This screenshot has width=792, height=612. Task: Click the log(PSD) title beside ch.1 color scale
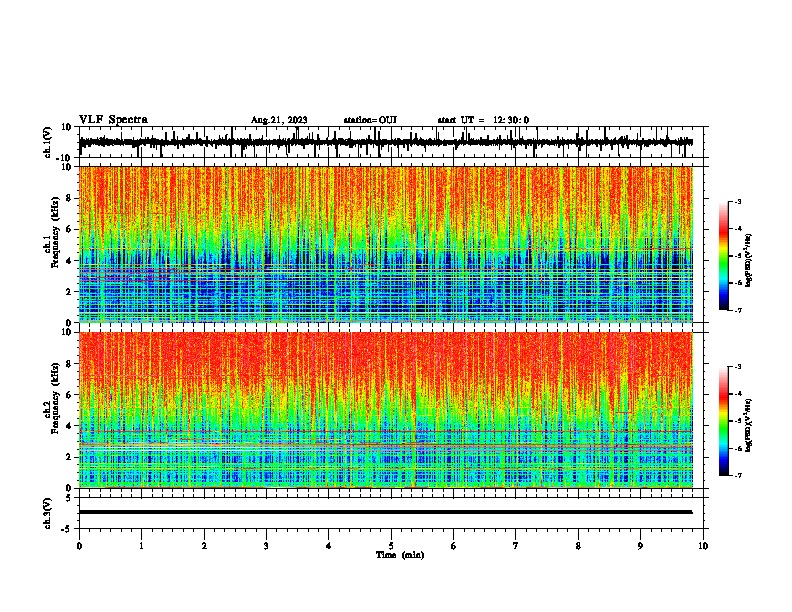pos(749,260)
